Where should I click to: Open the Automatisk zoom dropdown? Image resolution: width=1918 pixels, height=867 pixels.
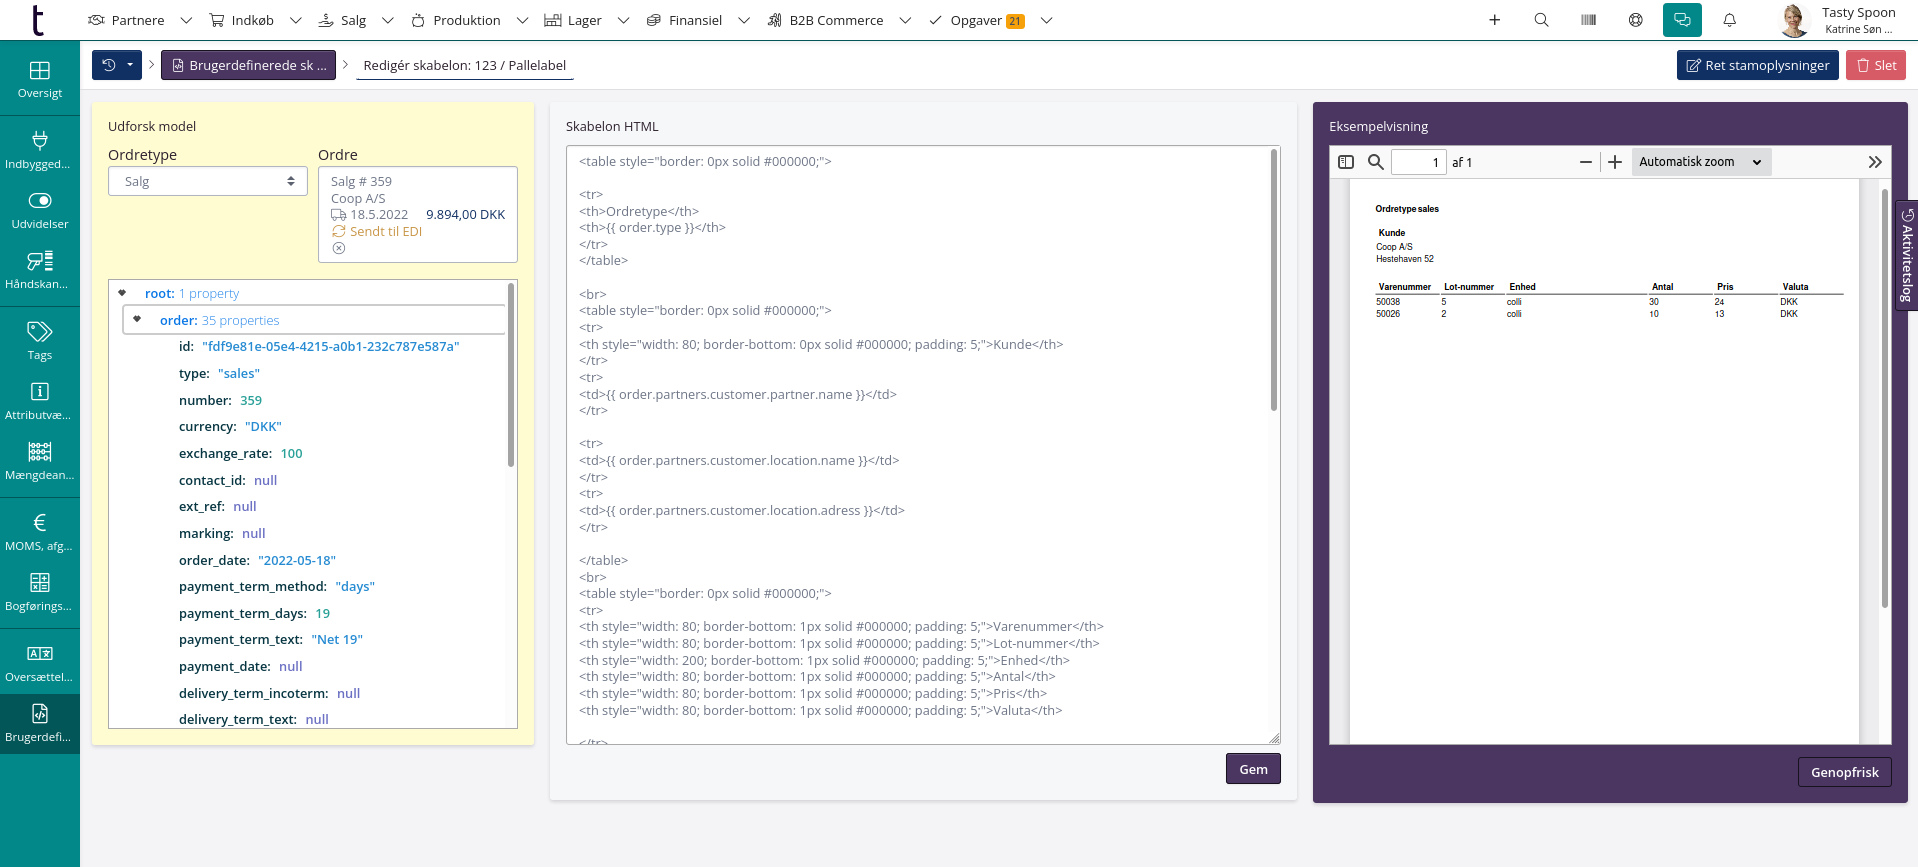pyautogui.click(x=1700, y=162)
